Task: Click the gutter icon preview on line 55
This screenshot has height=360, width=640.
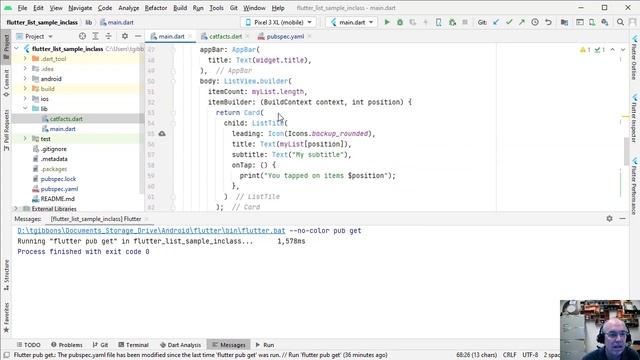Action: pos(162,133)
